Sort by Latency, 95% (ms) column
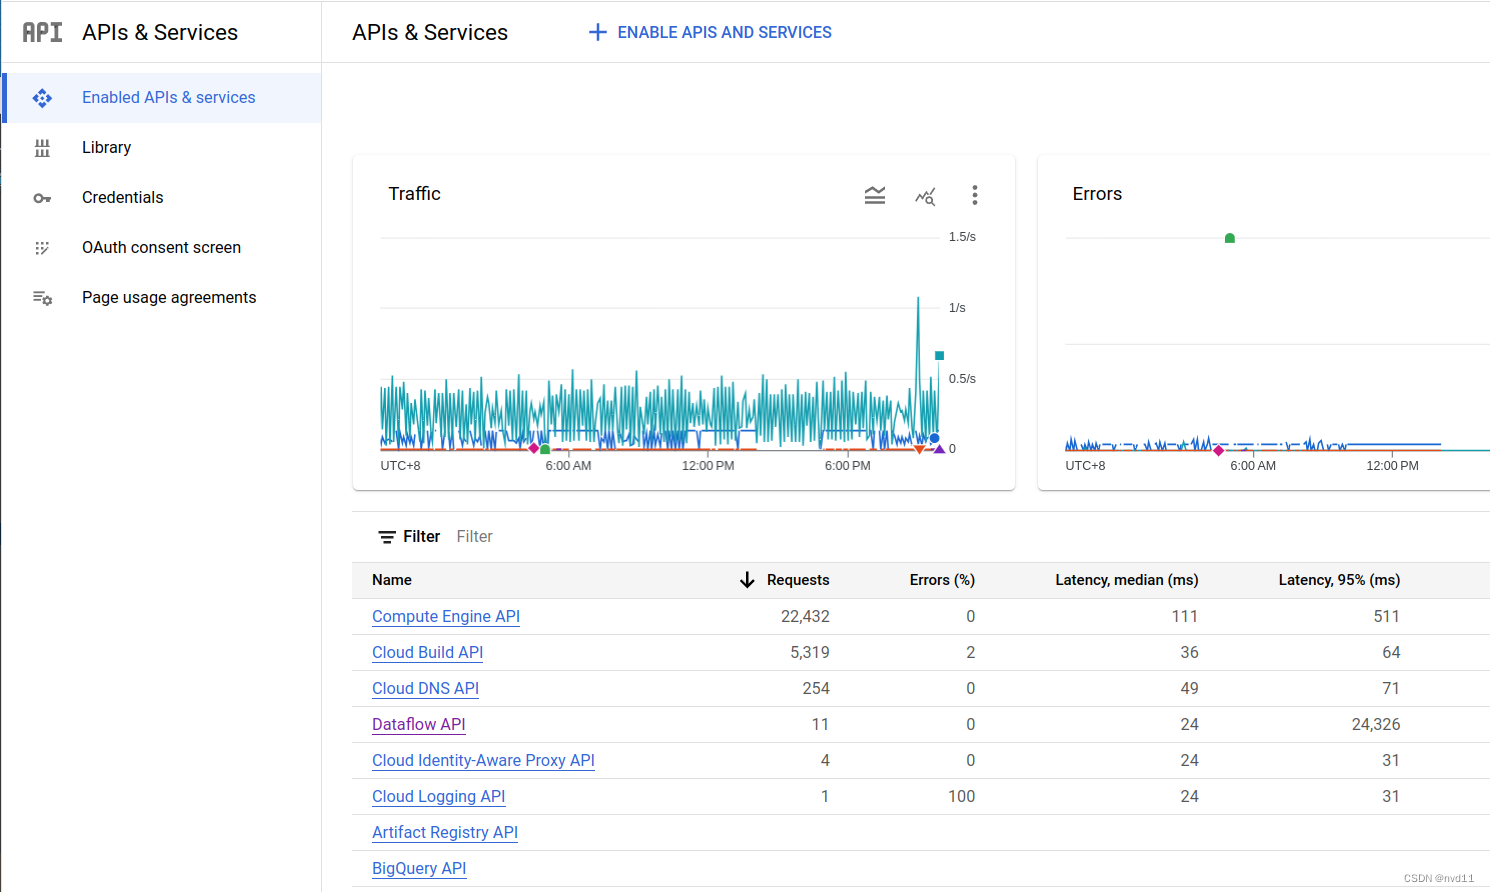Viewport: 1490px width, 892px height. pyautogui.click(x=1339, y=580)
